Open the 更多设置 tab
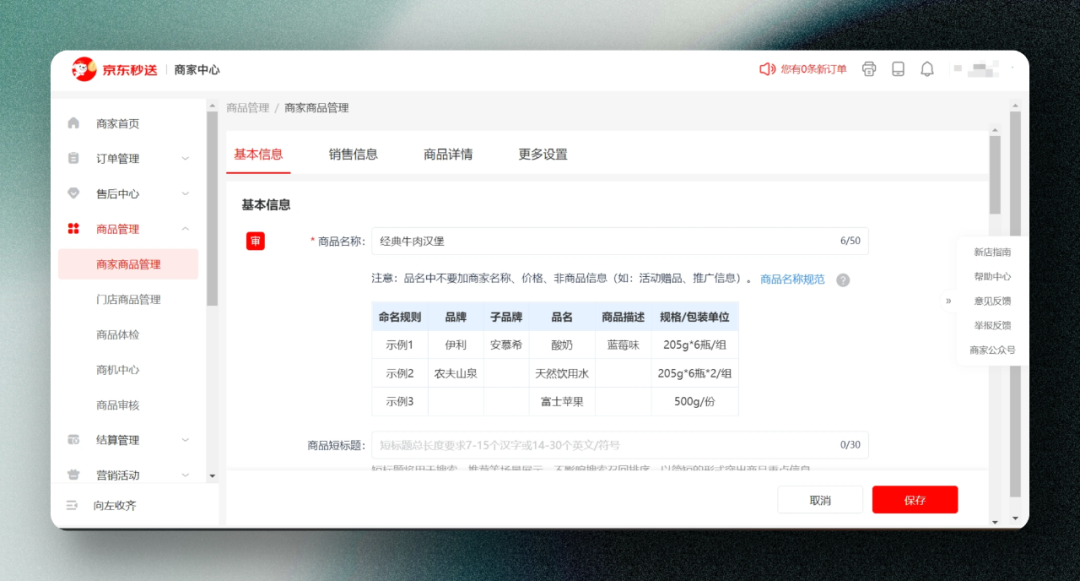The height and width of the screenshot is (581, 1080). click(x=542, y=154)
